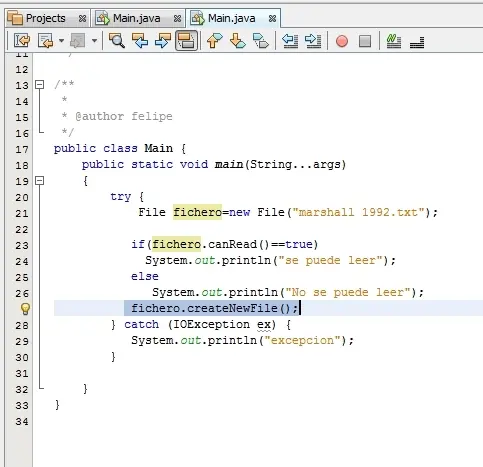Click line number 21 in the gutter
Viewport: 483px width, 467px height.
(22, 213)
